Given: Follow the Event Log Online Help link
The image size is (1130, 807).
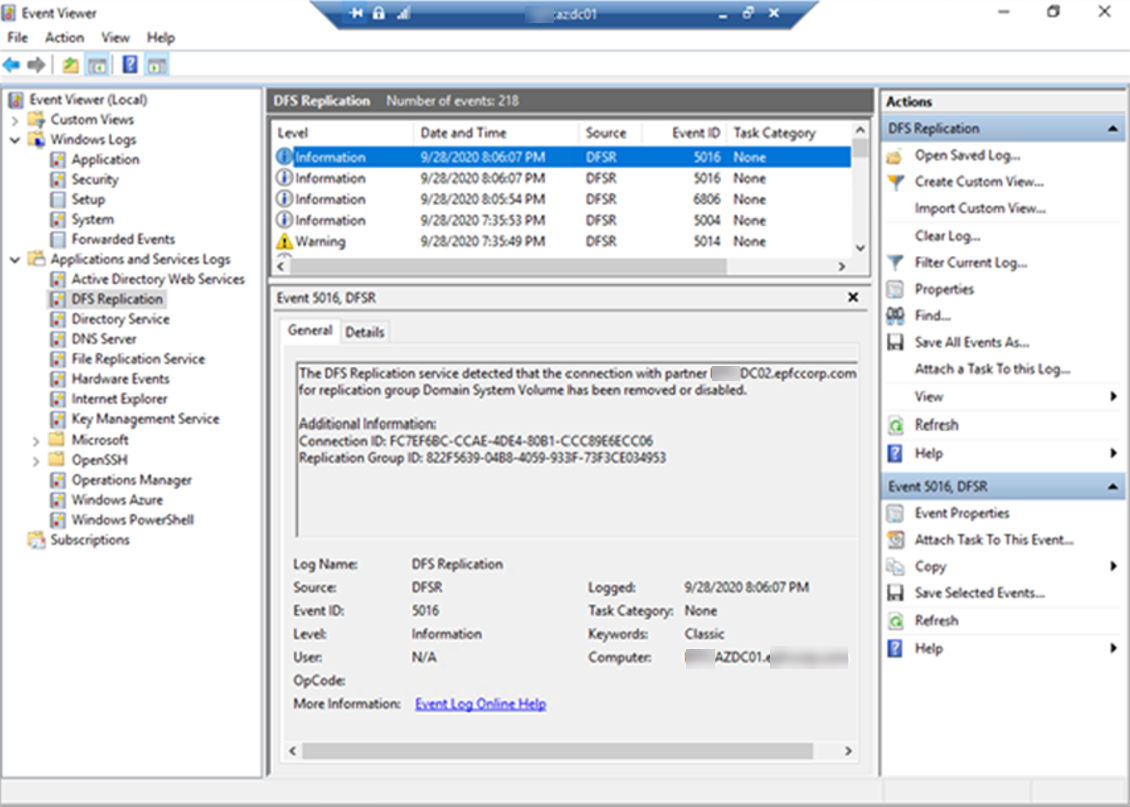Looking at the screenshot, I should pyautogui.click(x=480, y=703).
